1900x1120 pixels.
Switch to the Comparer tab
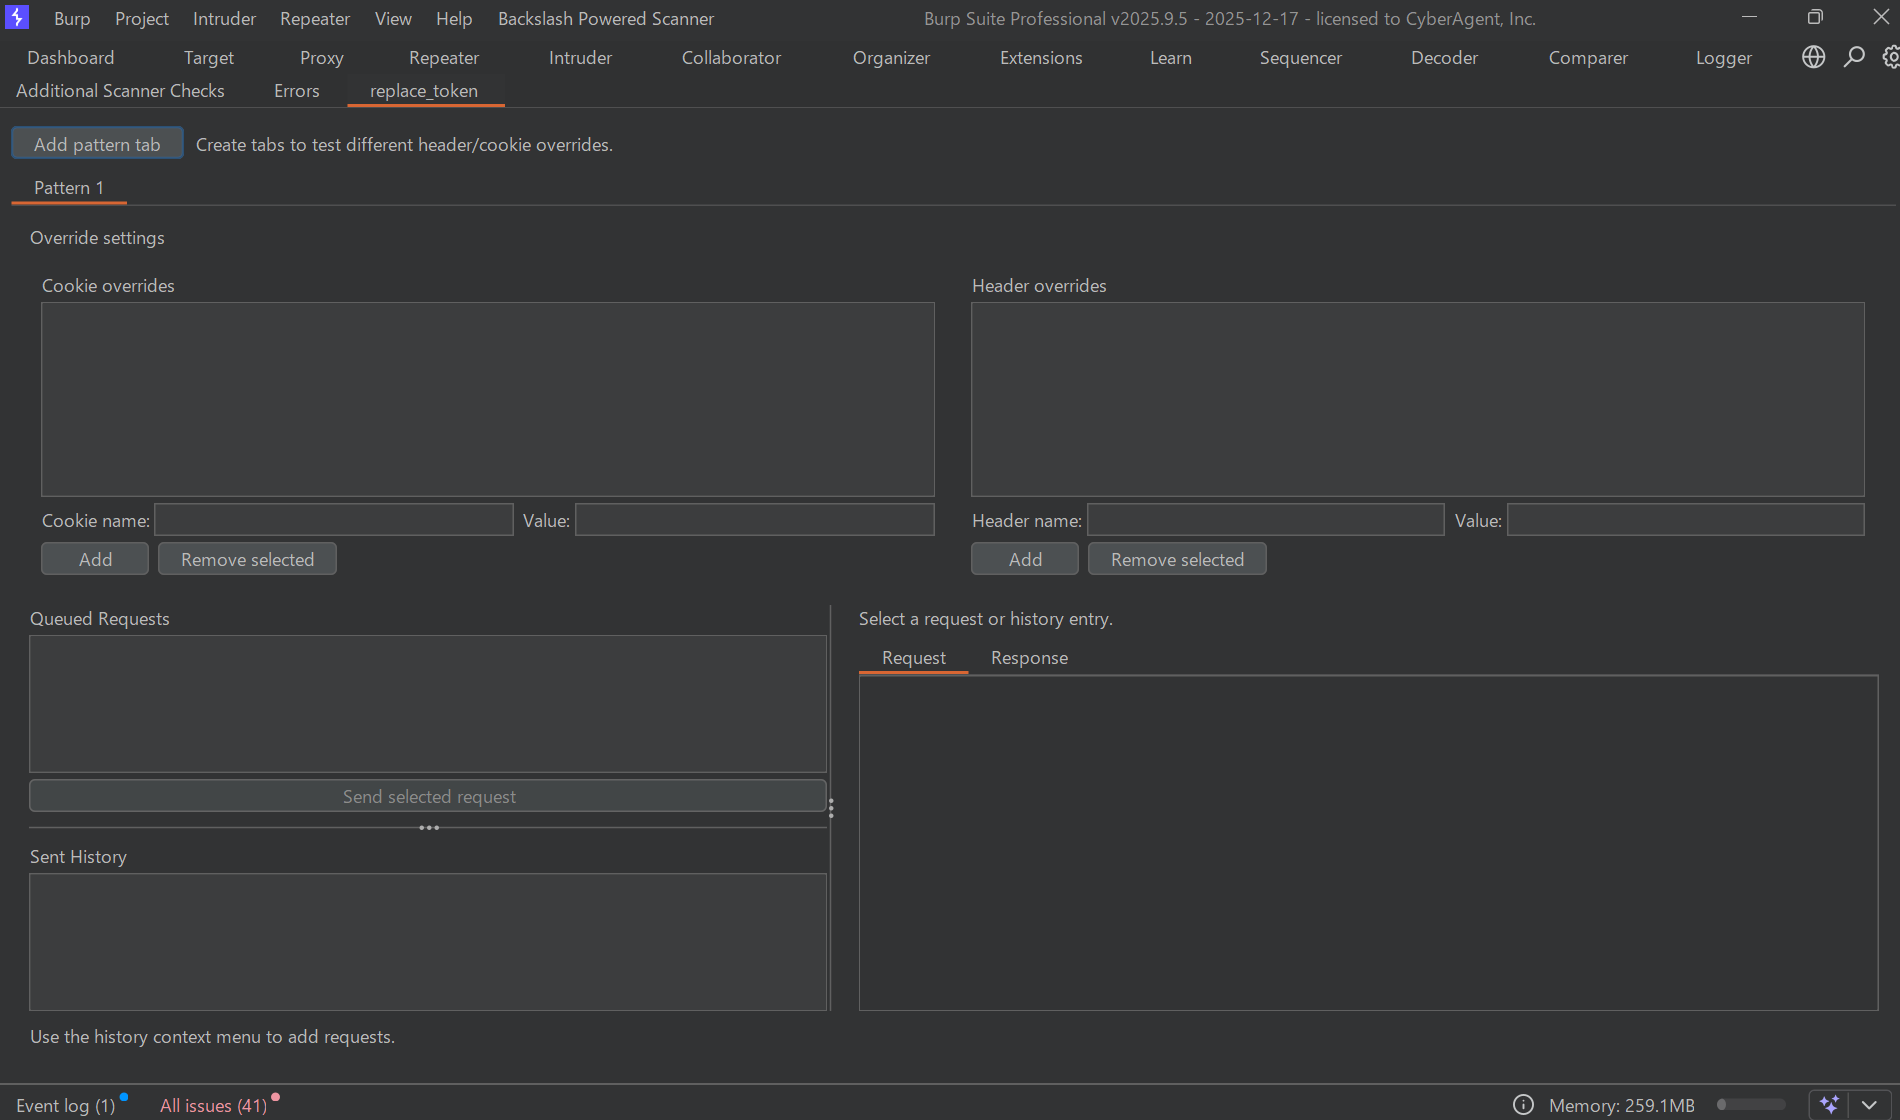1589,57
